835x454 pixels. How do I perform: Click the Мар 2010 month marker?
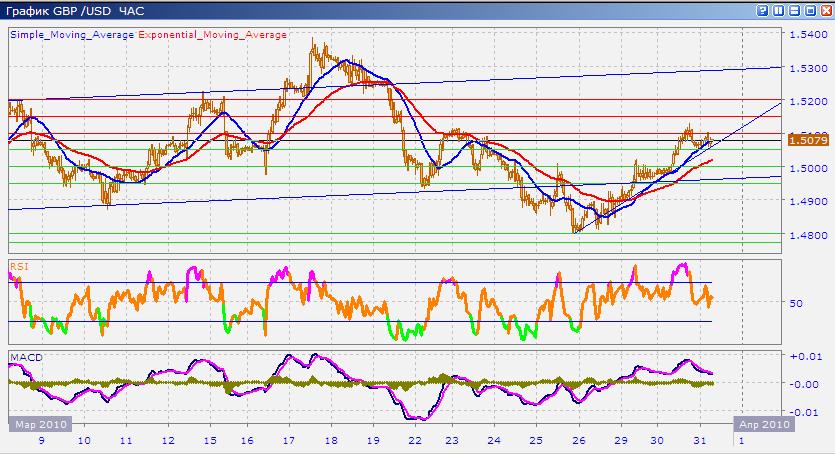[39, 425]
